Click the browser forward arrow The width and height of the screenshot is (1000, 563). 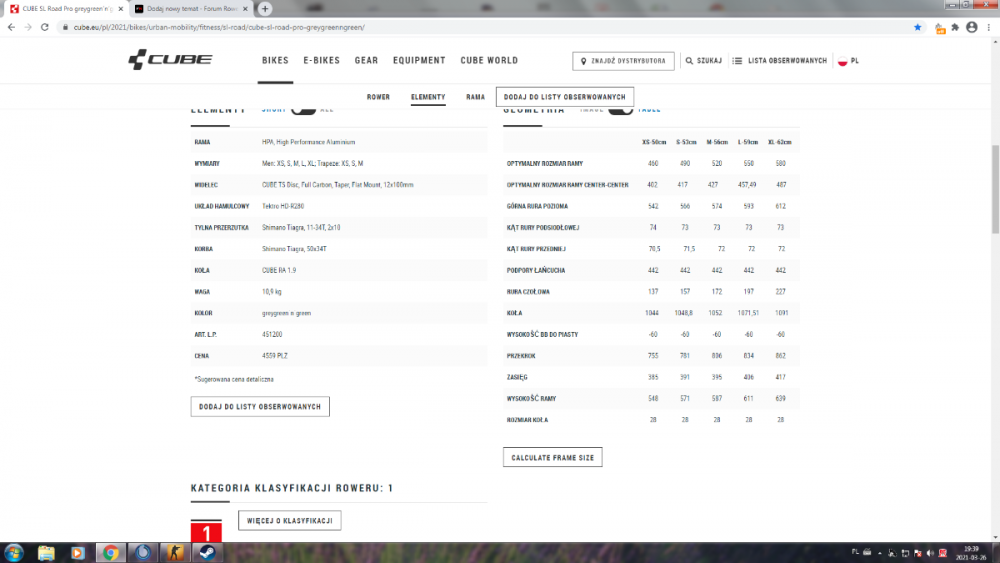[x=27, y=27]
